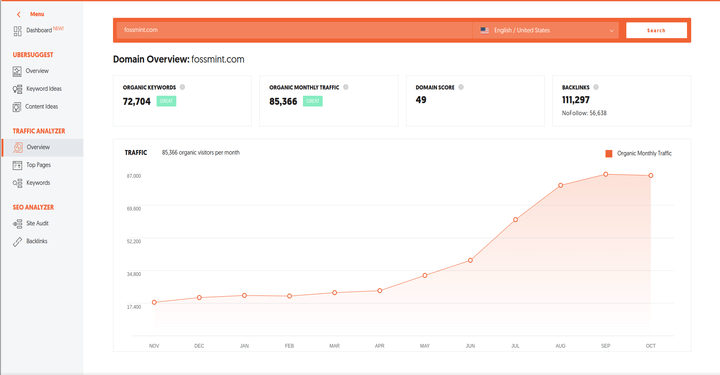Image resolution: width=720 pixels, height=375 pixels.
Task: Open Site Audit in sidebar
Action: 37,224
